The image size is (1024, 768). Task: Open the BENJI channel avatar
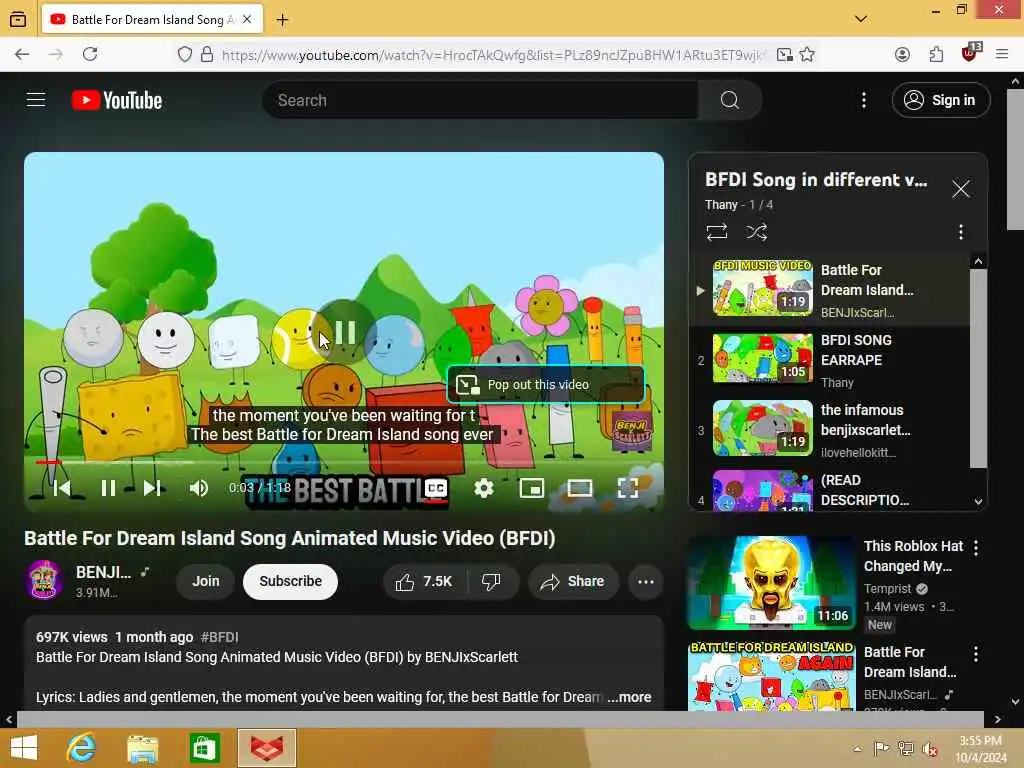click(44, 580)
